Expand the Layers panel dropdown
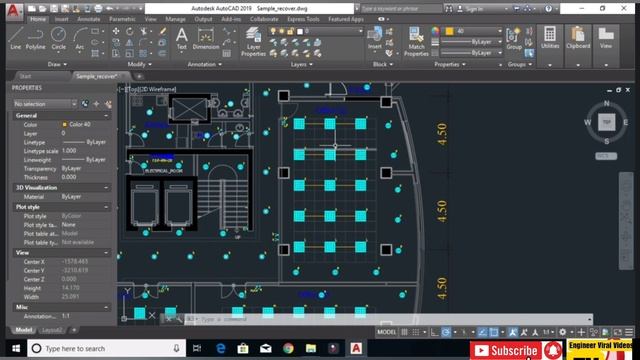This screenshot has width=640, height=360. [x=302, y=64]
